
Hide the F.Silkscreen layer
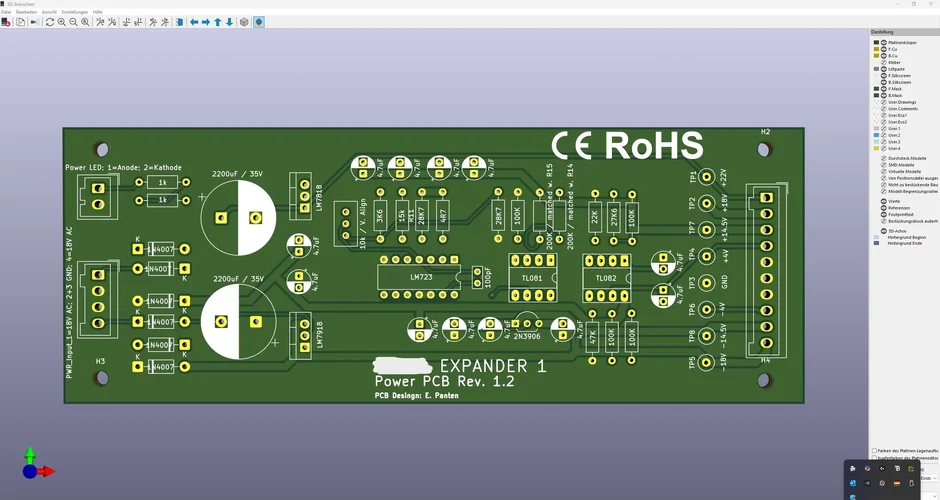tap(884, 76)
